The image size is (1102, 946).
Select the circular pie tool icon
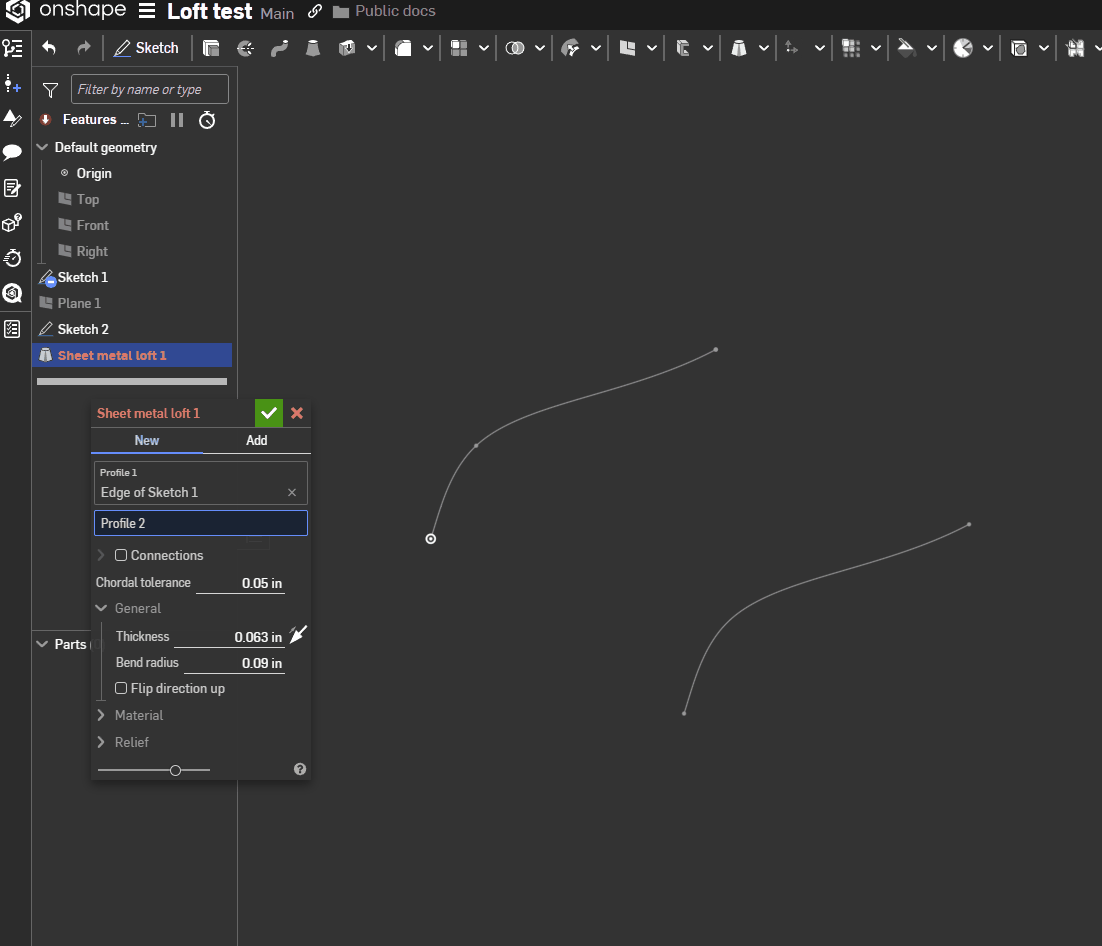pyautogui.click(x=963, y=48)
